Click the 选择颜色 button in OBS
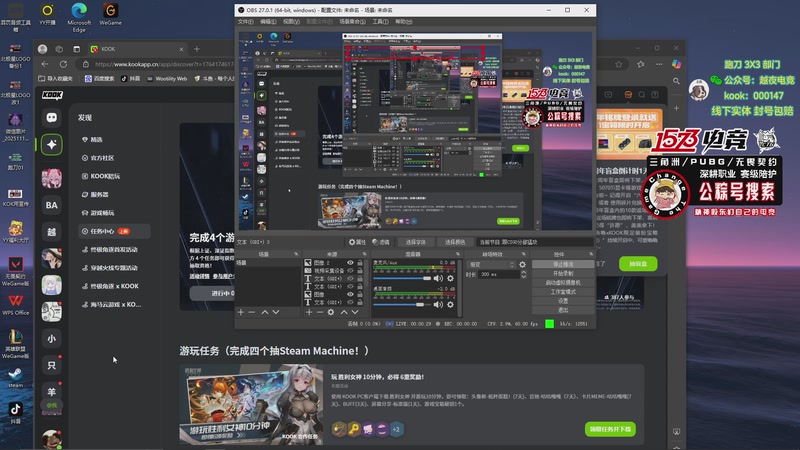Screen dimensions: 800x450 [455, 242]
